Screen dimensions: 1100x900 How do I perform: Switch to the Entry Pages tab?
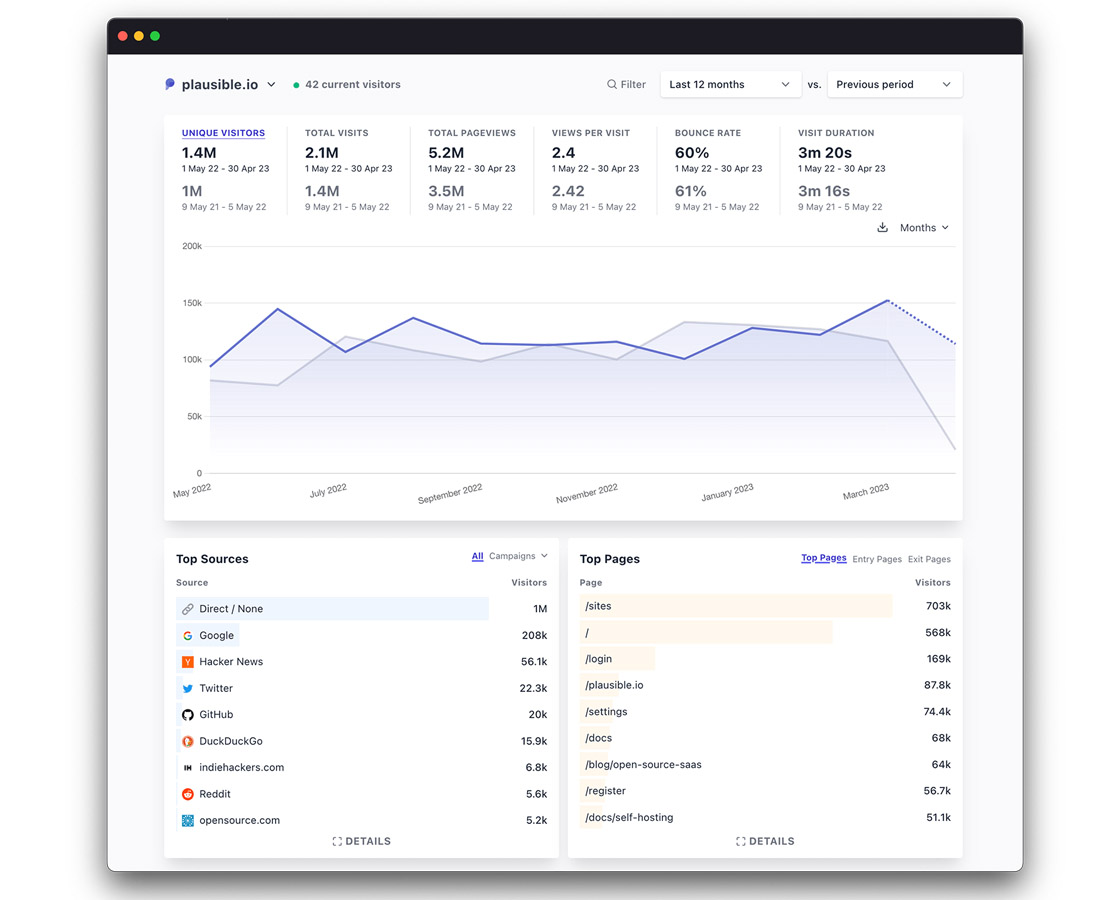tap(876, 559)
